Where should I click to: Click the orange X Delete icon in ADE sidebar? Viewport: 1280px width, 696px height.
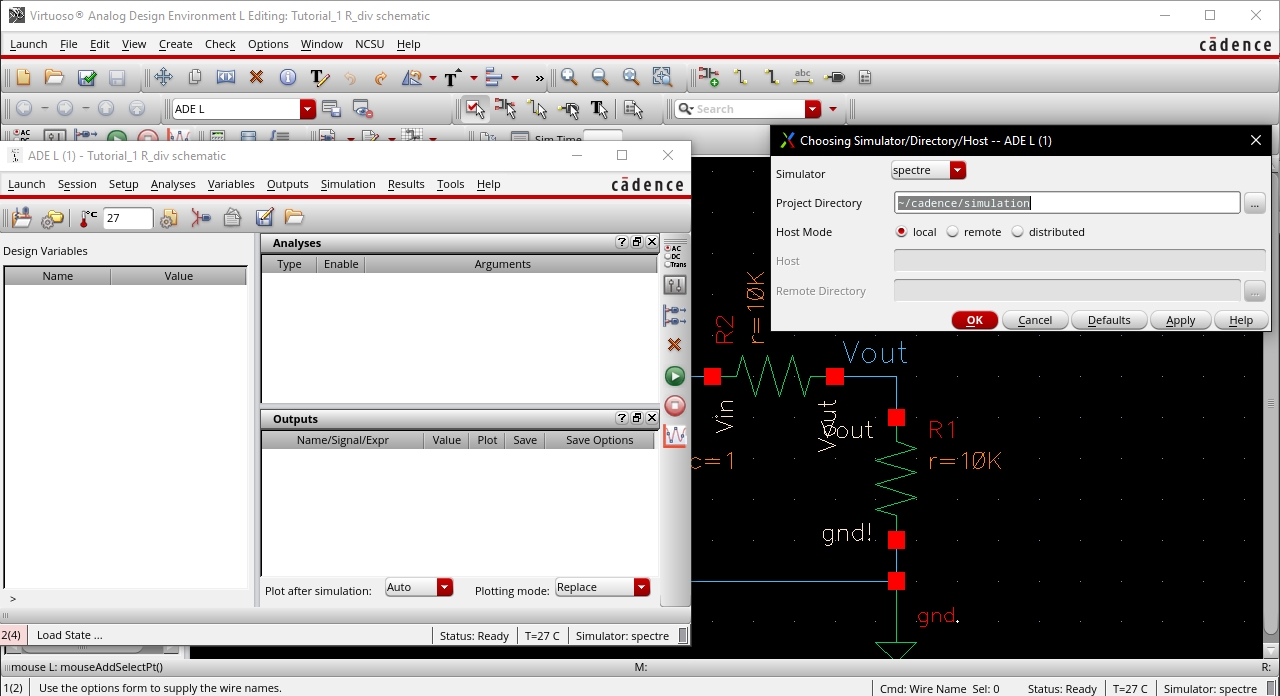click(x=675, y=345)
